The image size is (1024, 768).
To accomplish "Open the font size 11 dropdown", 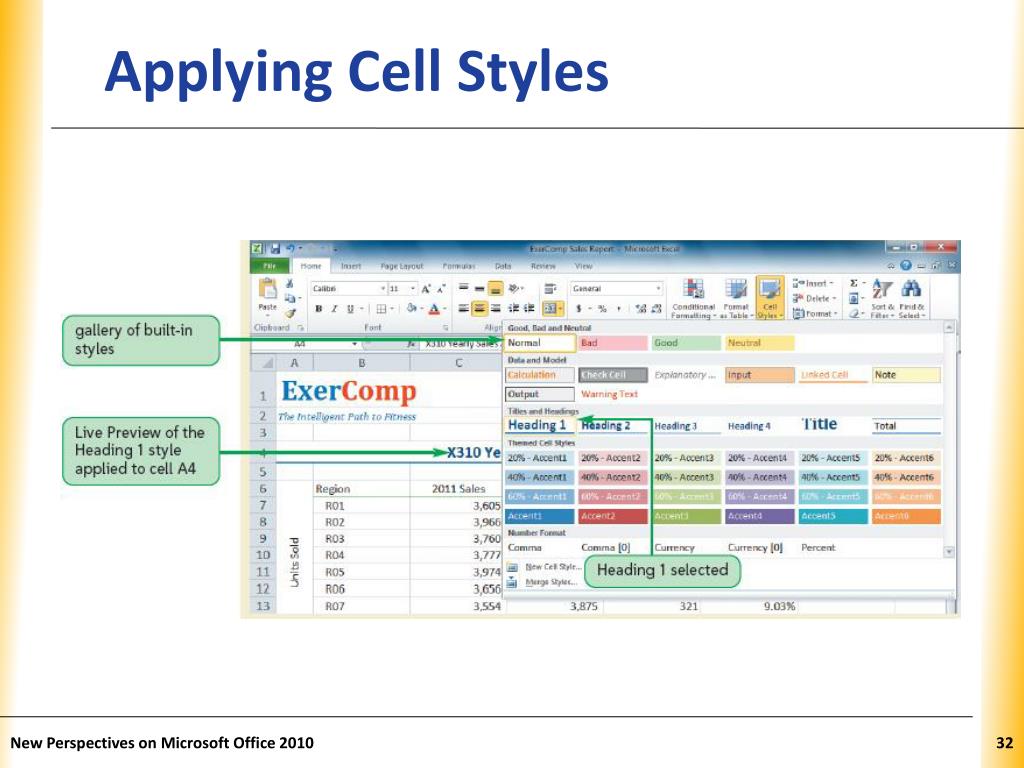I will tap(413, 289).
